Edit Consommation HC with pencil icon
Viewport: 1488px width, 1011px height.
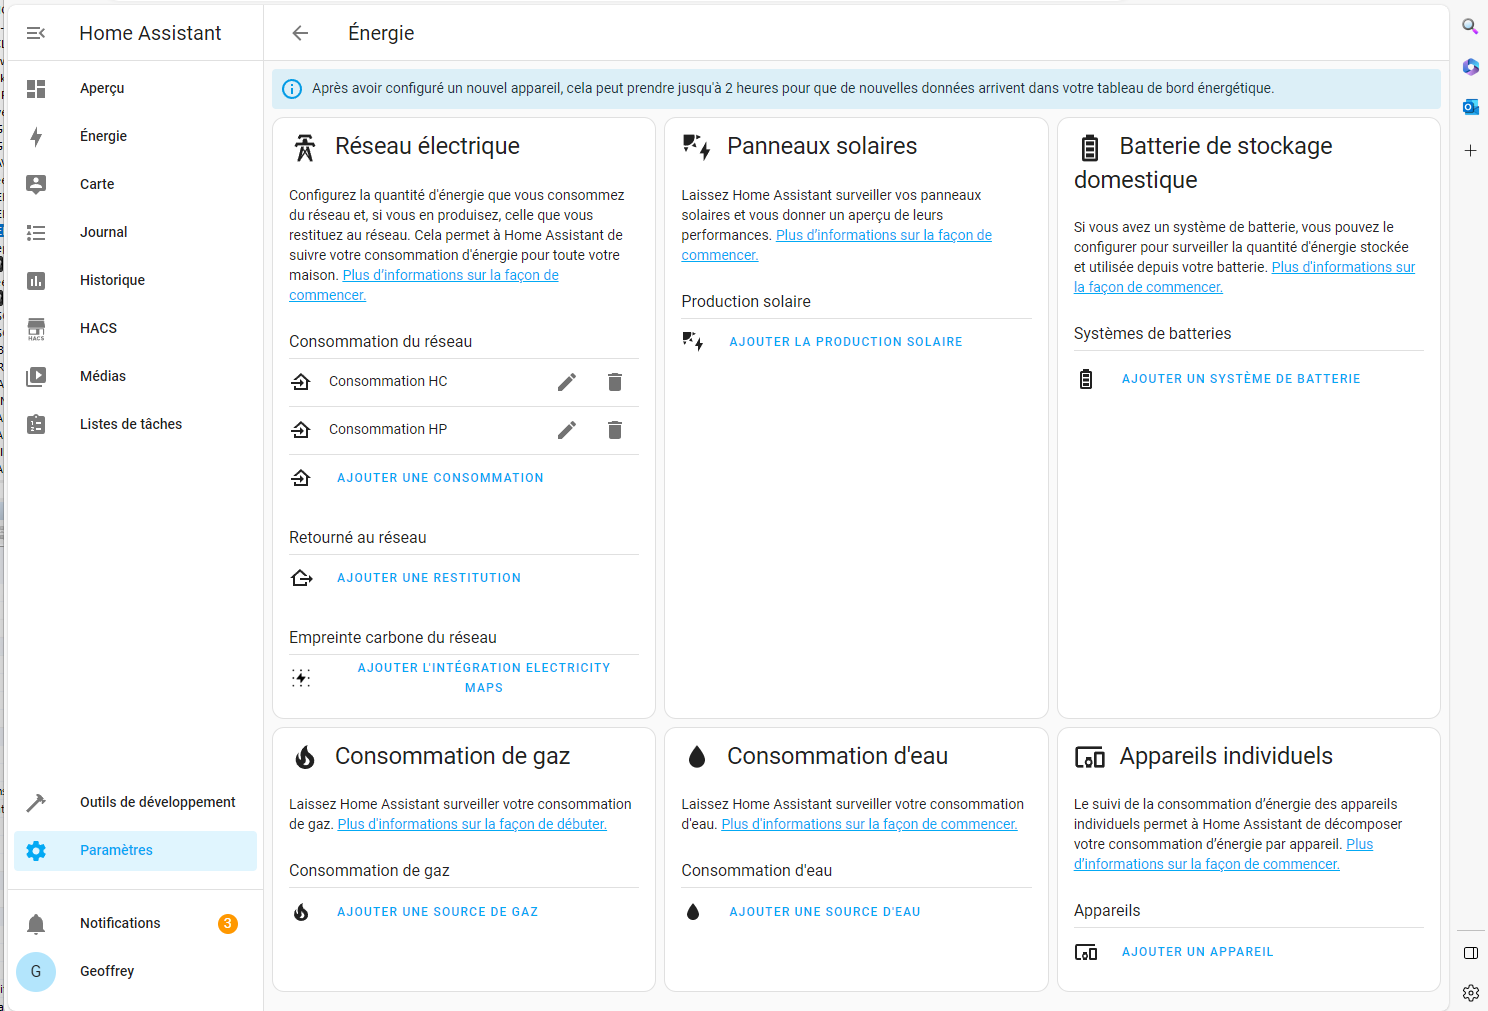pos(567,382)
